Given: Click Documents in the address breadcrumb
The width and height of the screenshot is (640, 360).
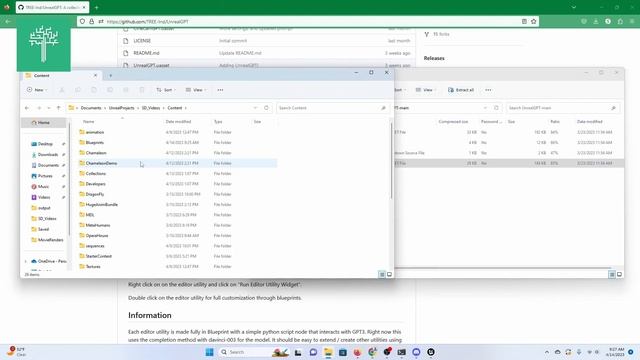Looking at the screenshot, I should (x=91, y=108).
